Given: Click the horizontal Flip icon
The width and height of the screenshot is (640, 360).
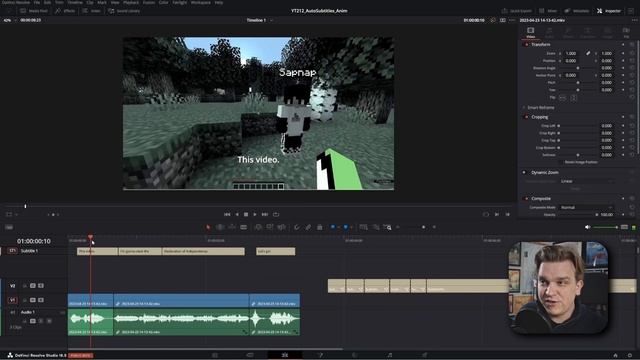Looking at the screenshot, I should 562,98.
